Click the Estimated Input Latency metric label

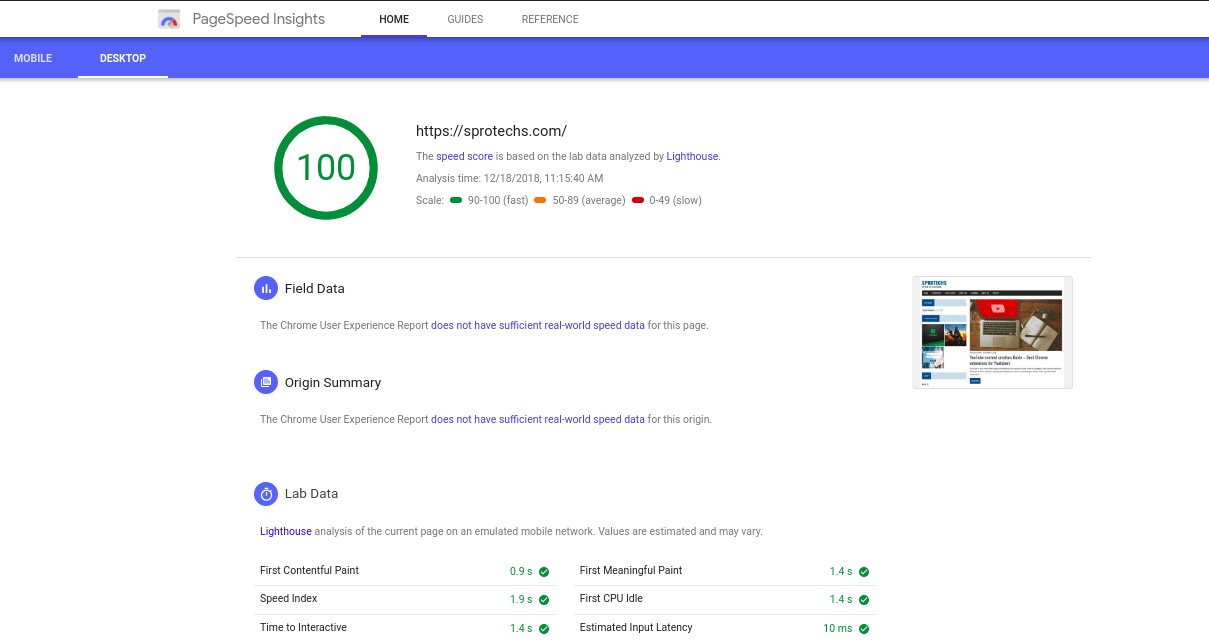coord(636,627)
